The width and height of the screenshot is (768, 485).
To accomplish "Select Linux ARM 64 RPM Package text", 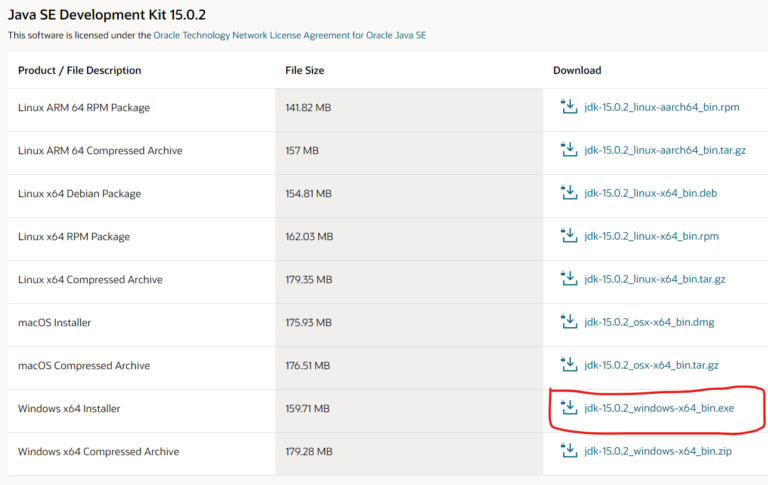I will 84,108.
